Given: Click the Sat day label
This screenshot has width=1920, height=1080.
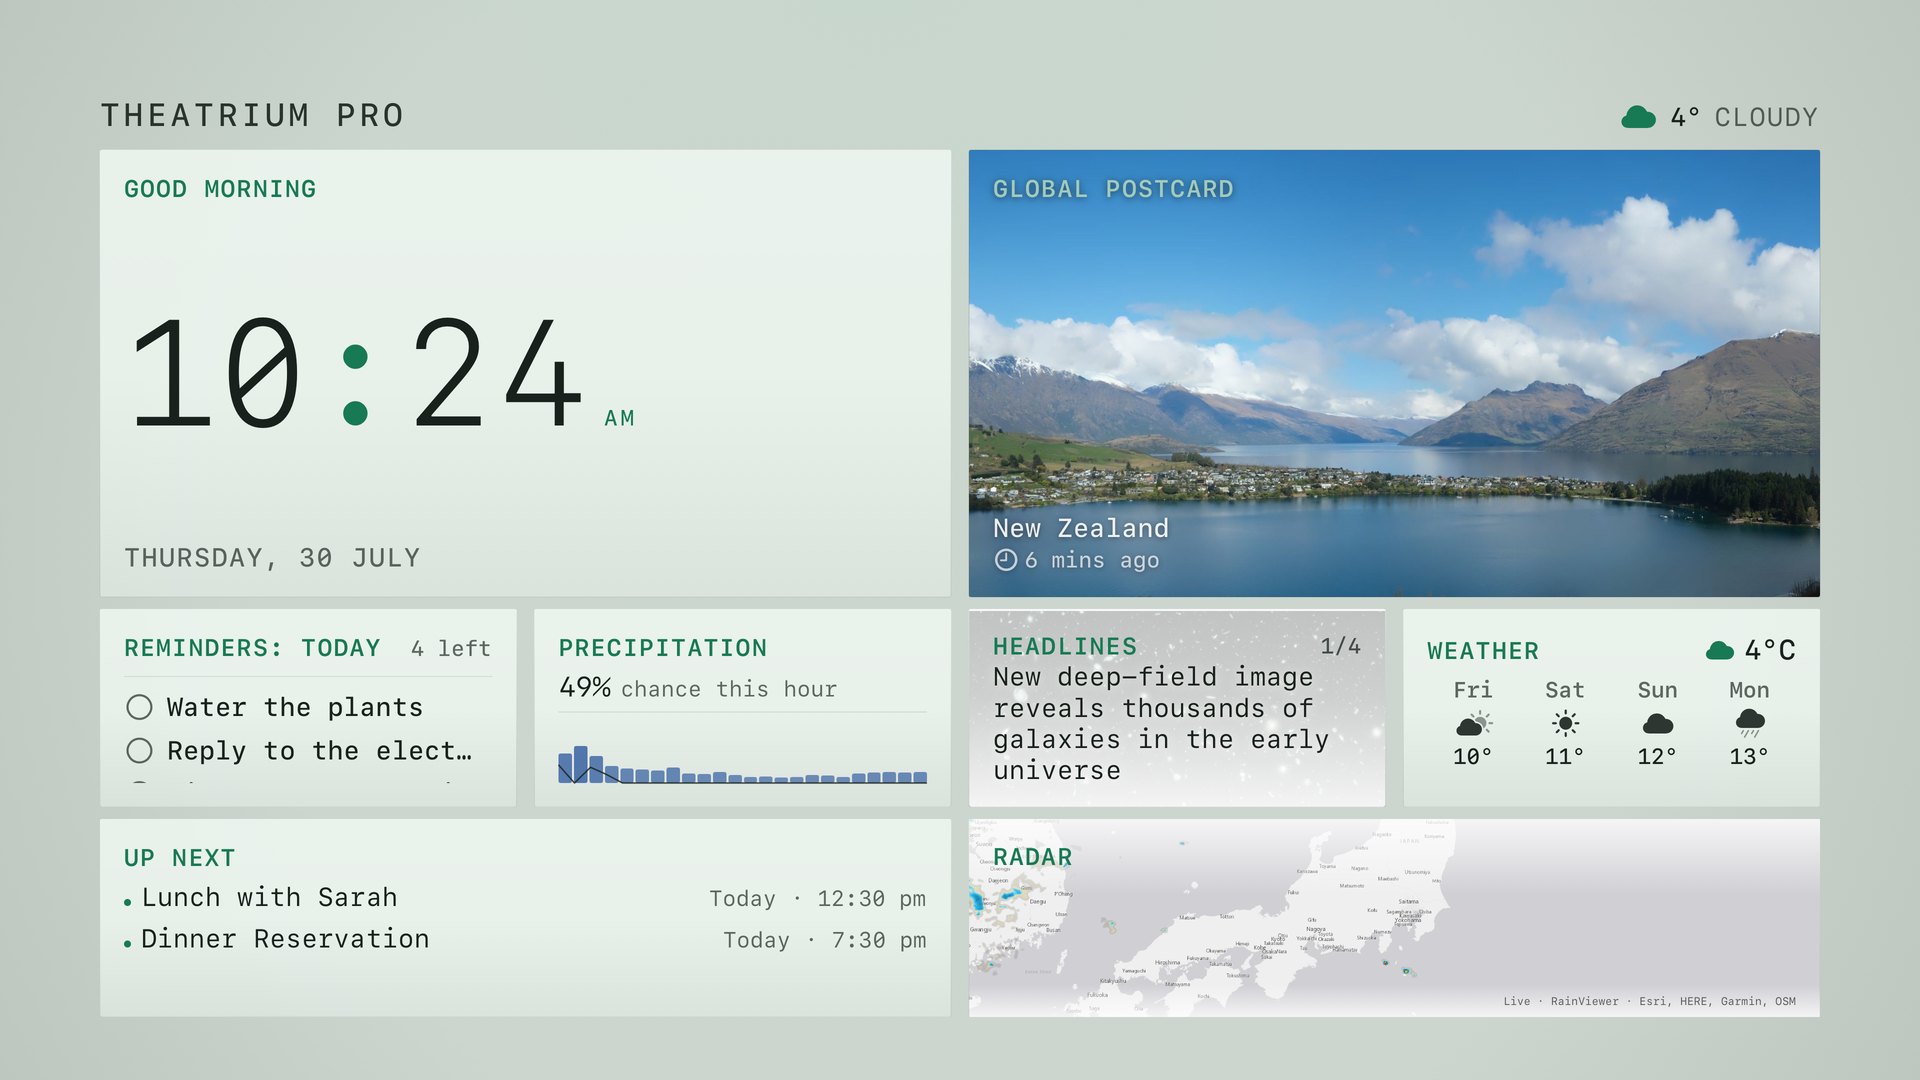Looking at the screenshot, I should (1565, 690).
